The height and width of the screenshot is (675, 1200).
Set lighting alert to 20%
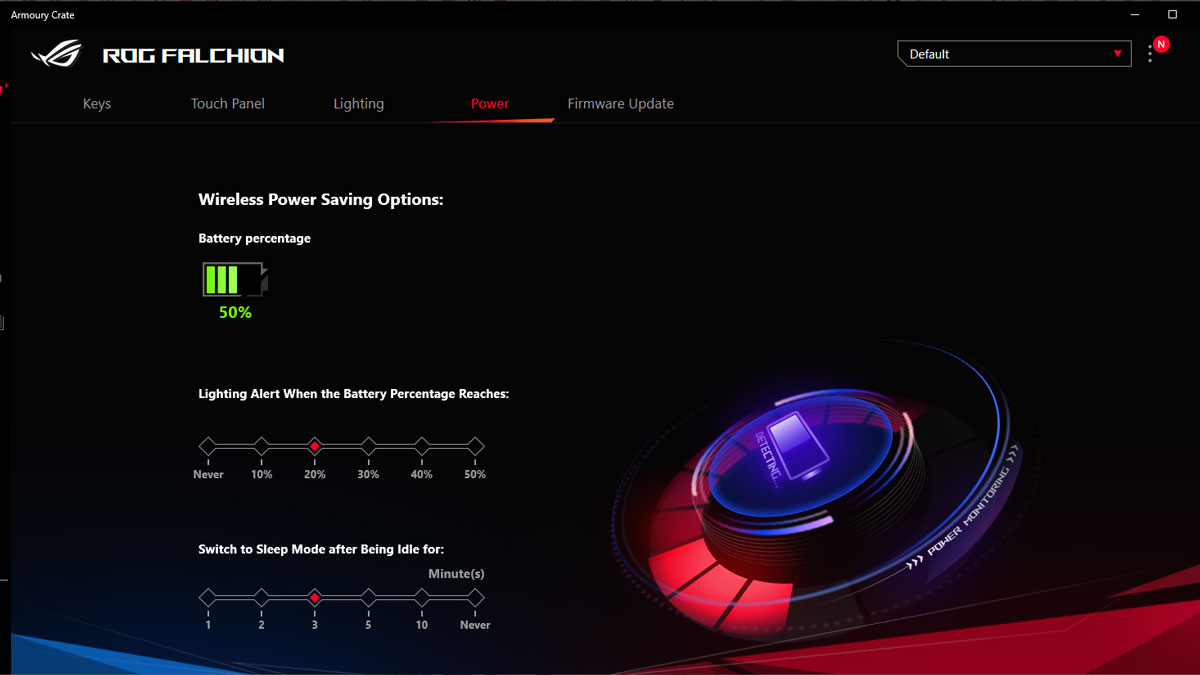point(314,446)
